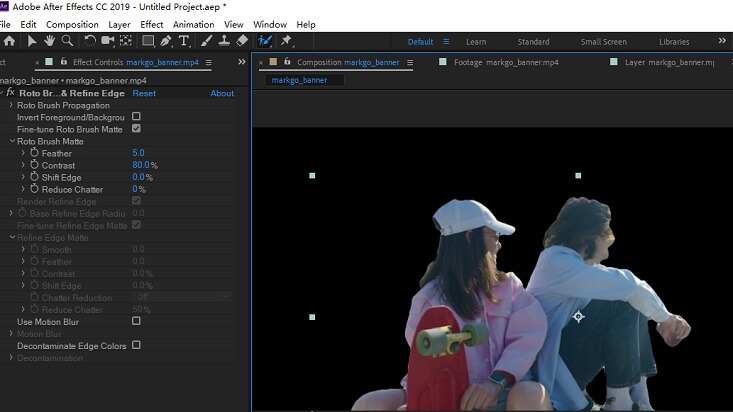733x412 pixels.
Task: Toggle Use Motion Blur checkbox
Action: coord(136,321)
